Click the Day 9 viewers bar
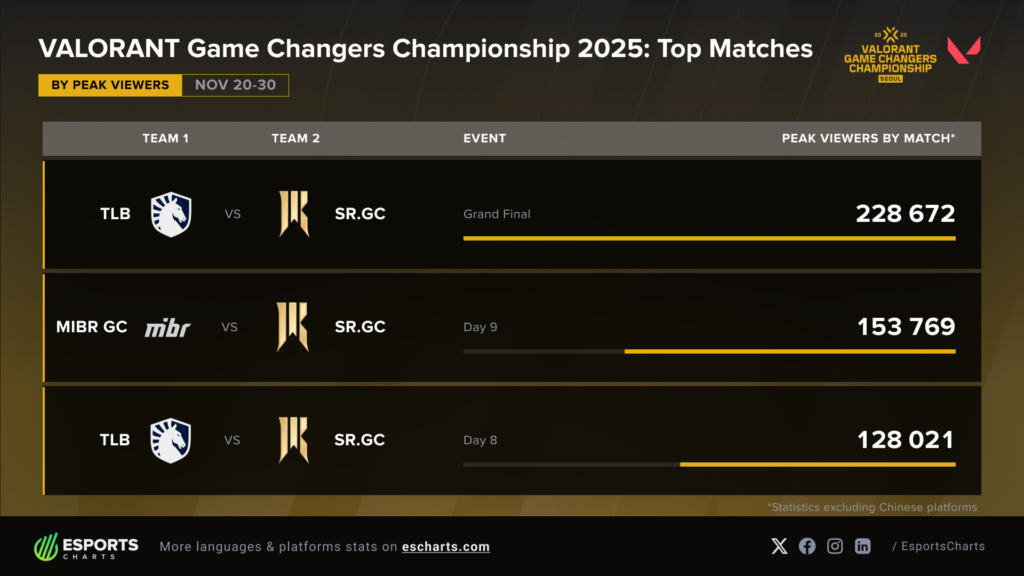The height and width of the screenshot is (576, 1024). coord(790,351)
